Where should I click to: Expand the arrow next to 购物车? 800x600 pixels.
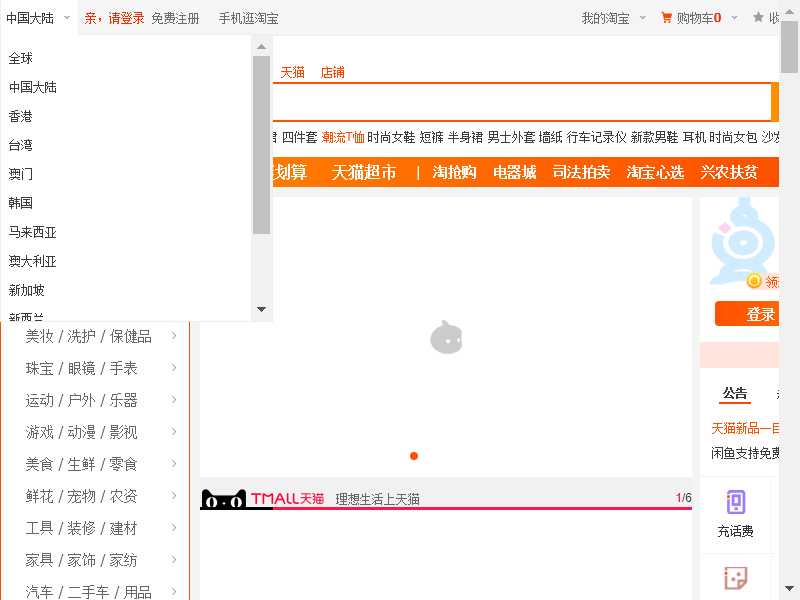click(x=735, y=18)
